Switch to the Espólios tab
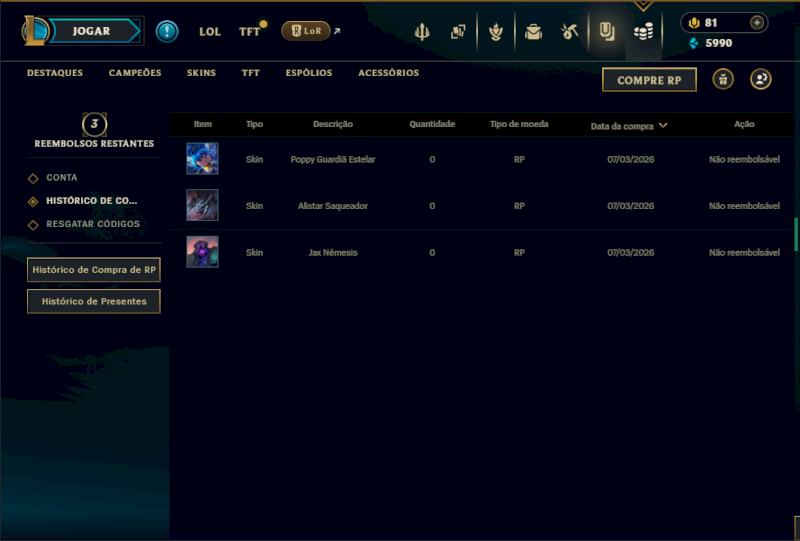Image resolution: width=800 pixels, height=541 pixels. [309, 73]
